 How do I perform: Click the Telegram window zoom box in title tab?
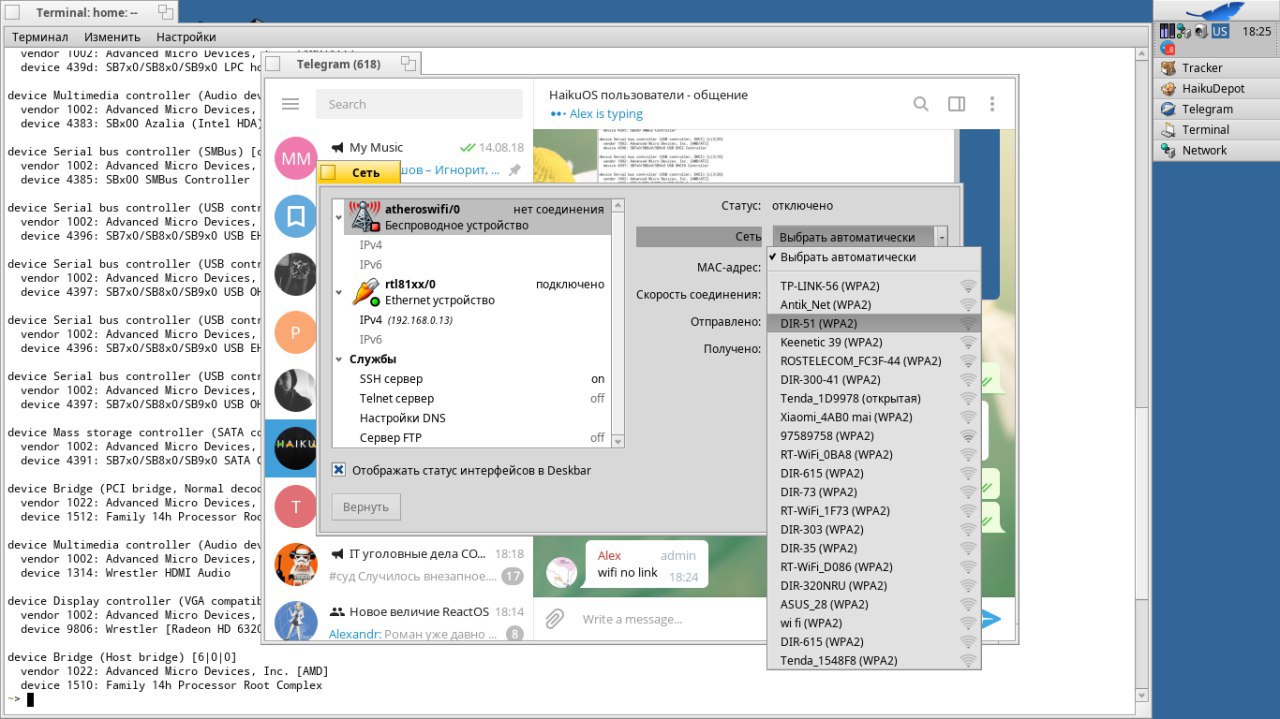(408, 64)
